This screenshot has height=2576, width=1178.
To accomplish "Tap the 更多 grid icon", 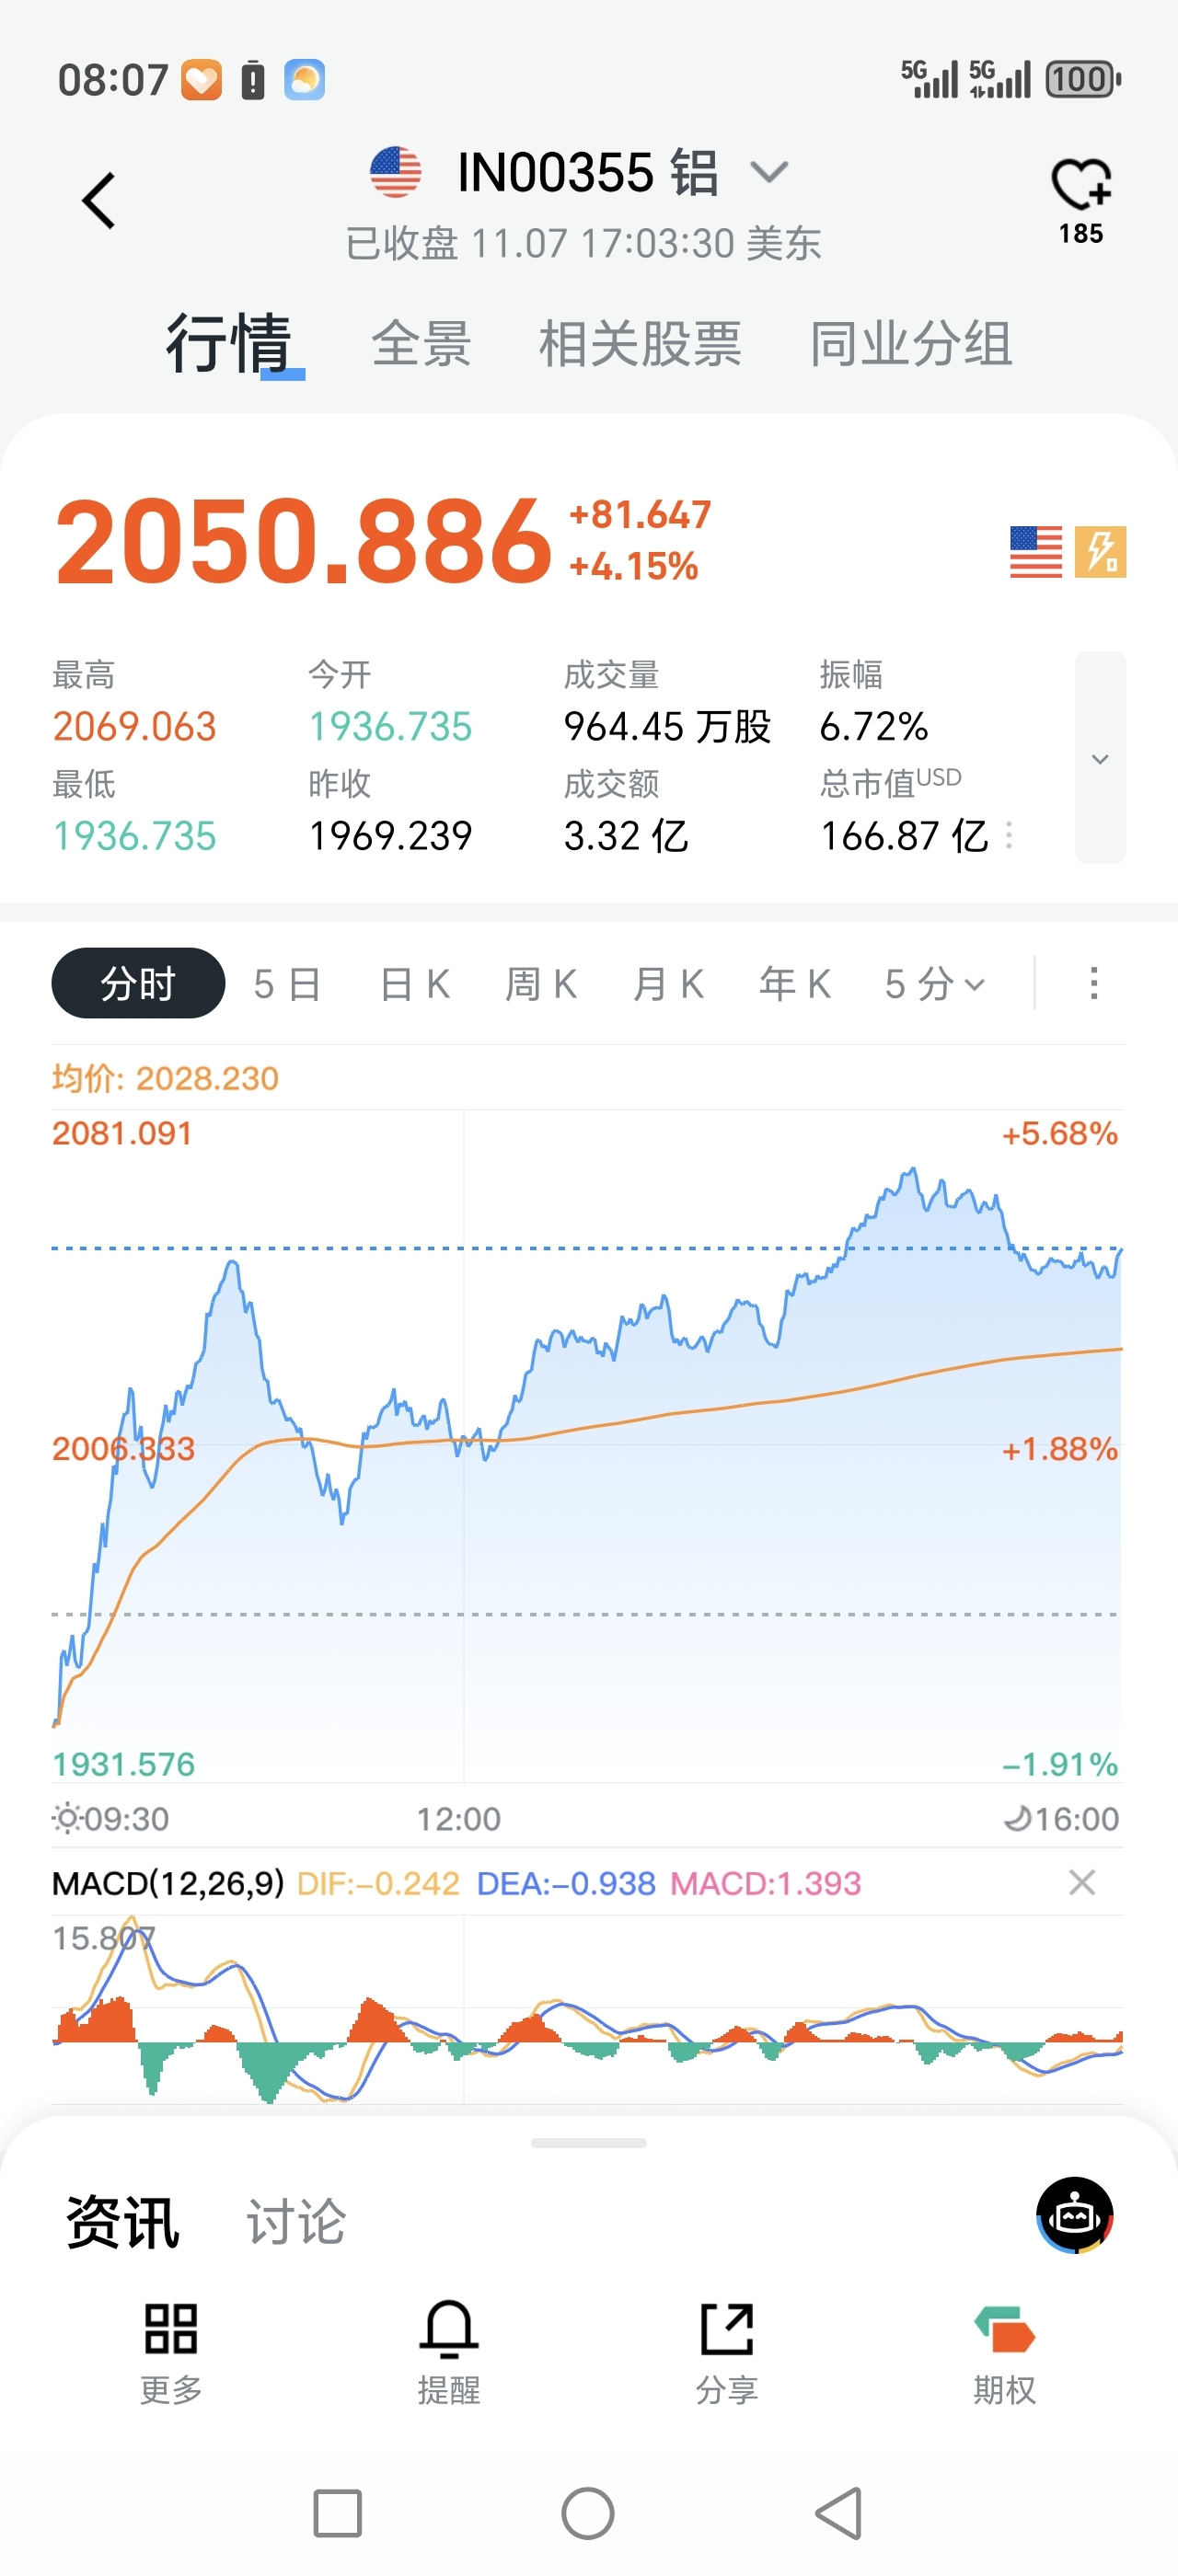I will tap(171, 2329).
